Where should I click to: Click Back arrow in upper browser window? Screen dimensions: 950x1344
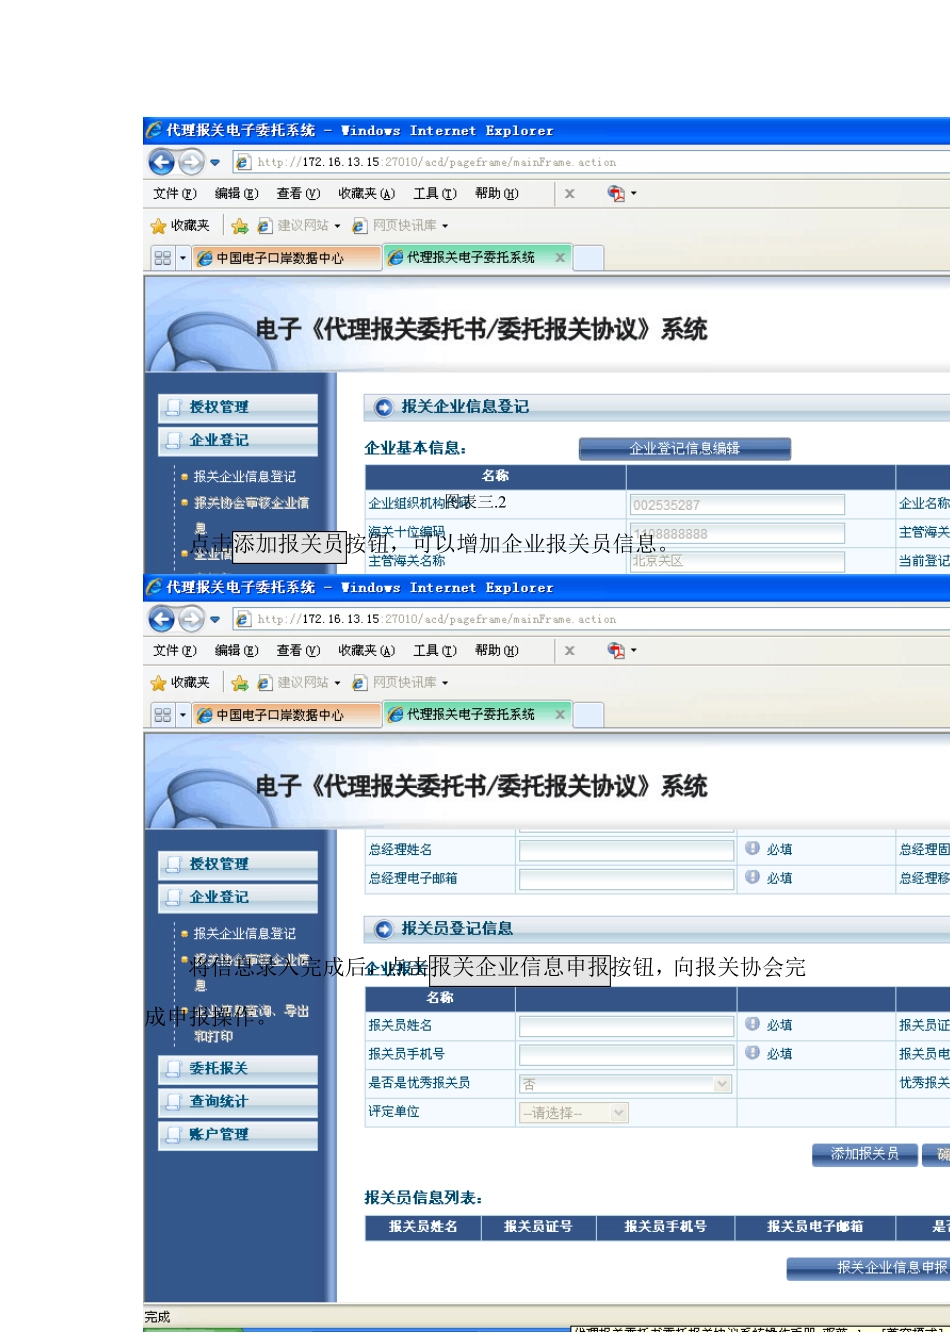coord(161,161)
